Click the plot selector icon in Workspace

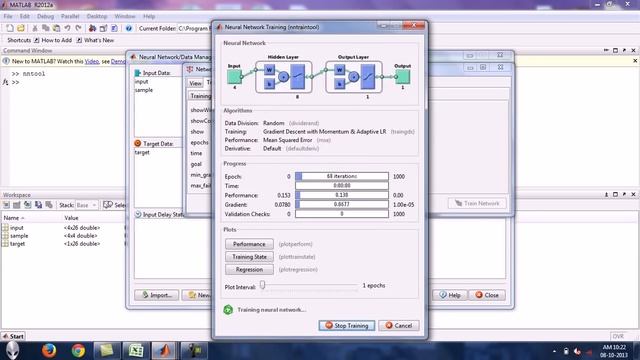[108, 204]
